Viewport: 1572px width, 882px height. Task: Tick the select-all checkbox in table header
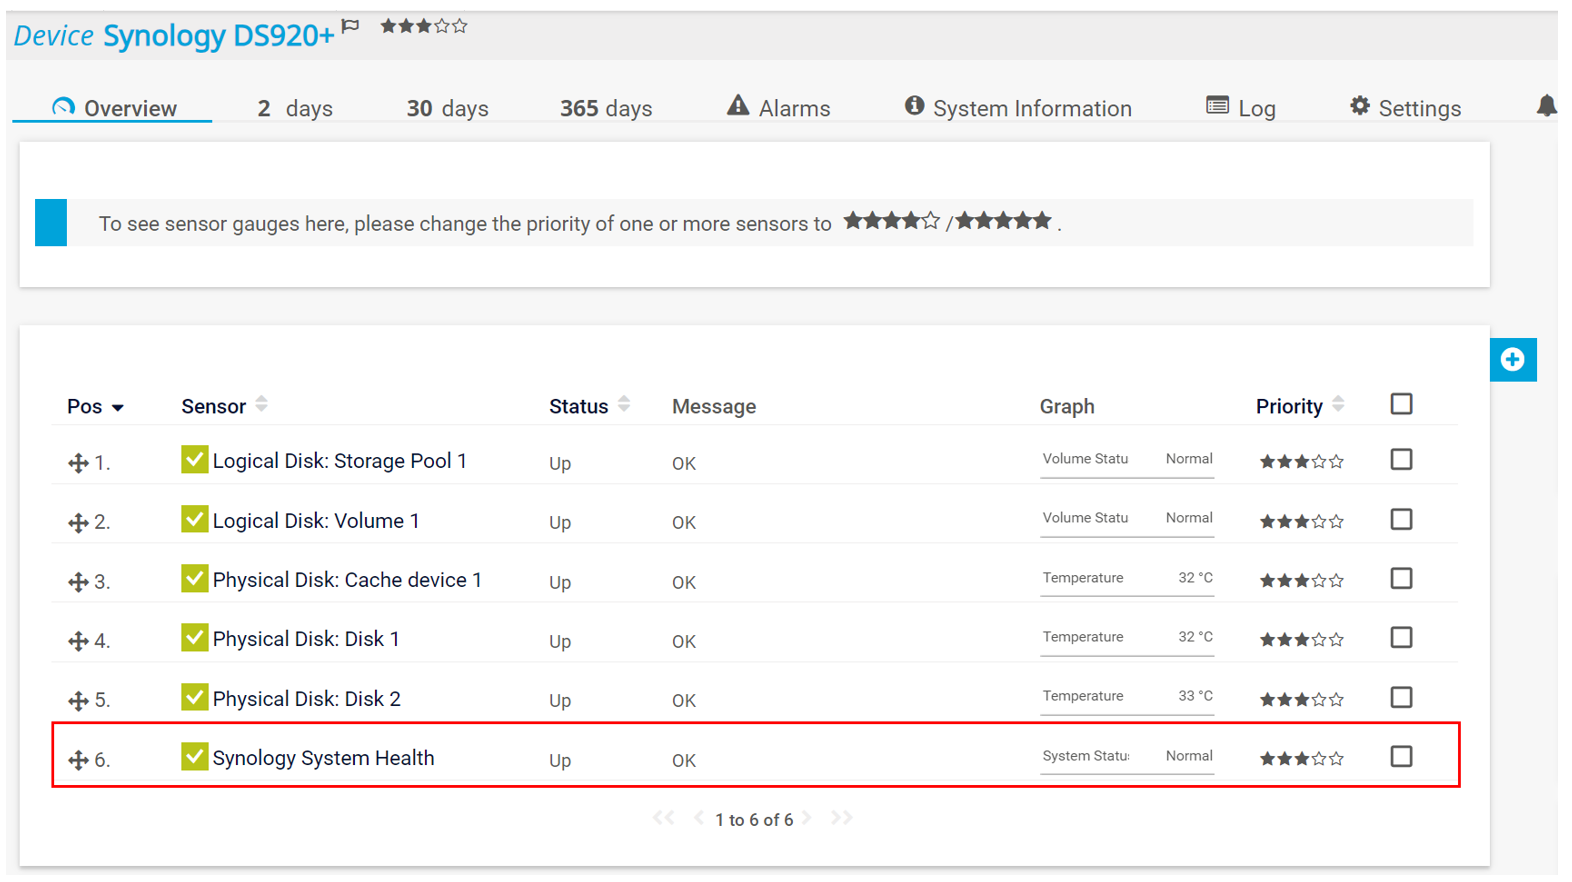[1401, 404]
